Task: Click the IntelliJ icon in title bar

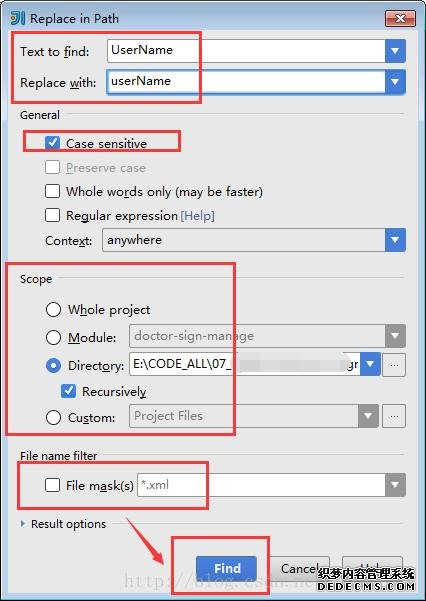Action: [x=18, y=18]
